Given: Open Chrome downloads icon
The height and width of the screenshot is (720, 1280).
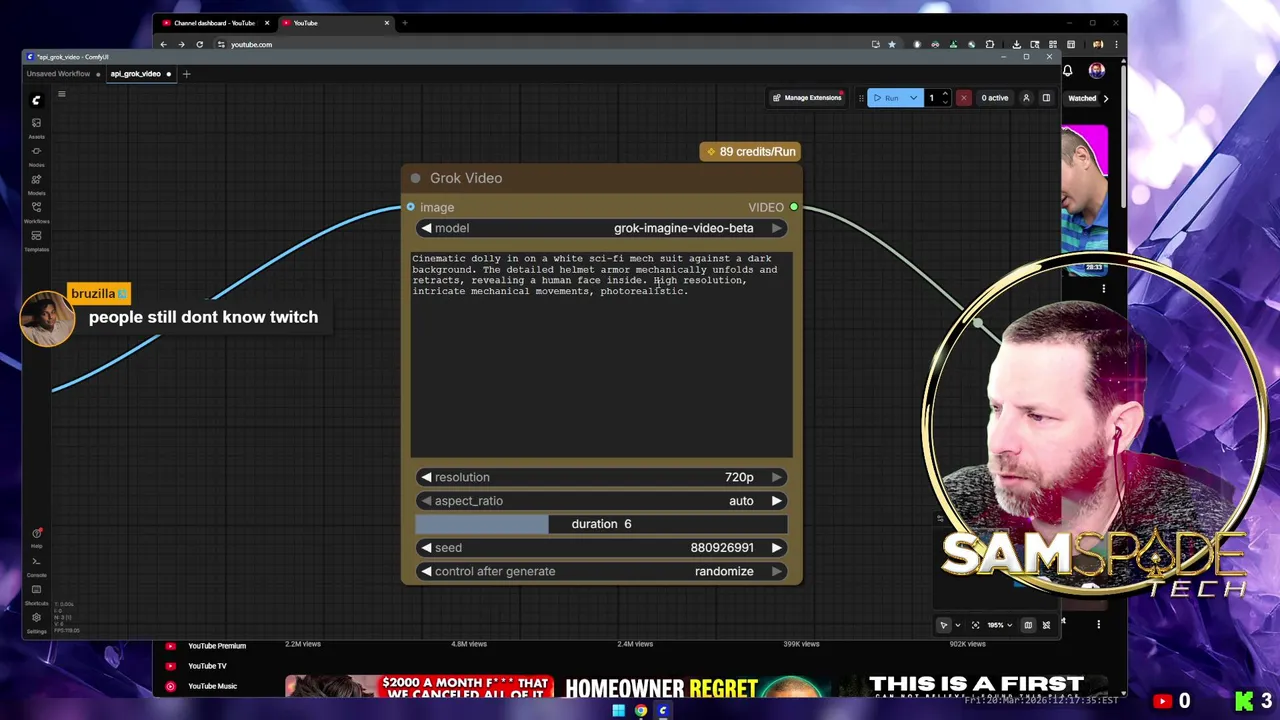Looking at the screenshot, I should tap(1016, 44).
